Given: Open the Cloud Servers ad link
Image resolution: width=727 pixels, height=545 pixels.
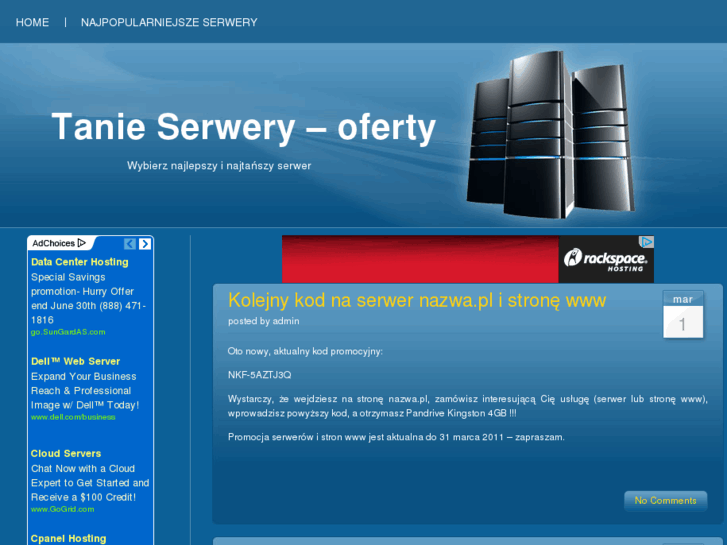Looking at the screenshot, I should (x=66, y=453).
